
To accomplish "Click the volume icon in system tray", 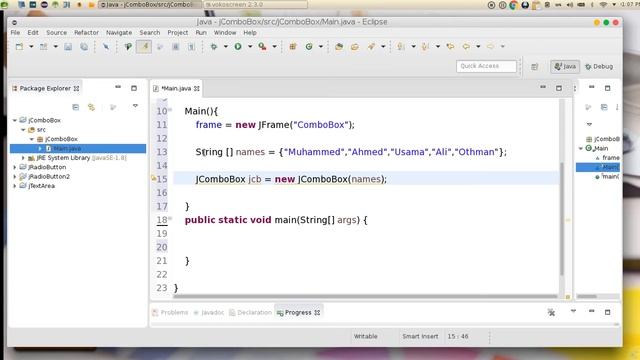I will (570, 4).
